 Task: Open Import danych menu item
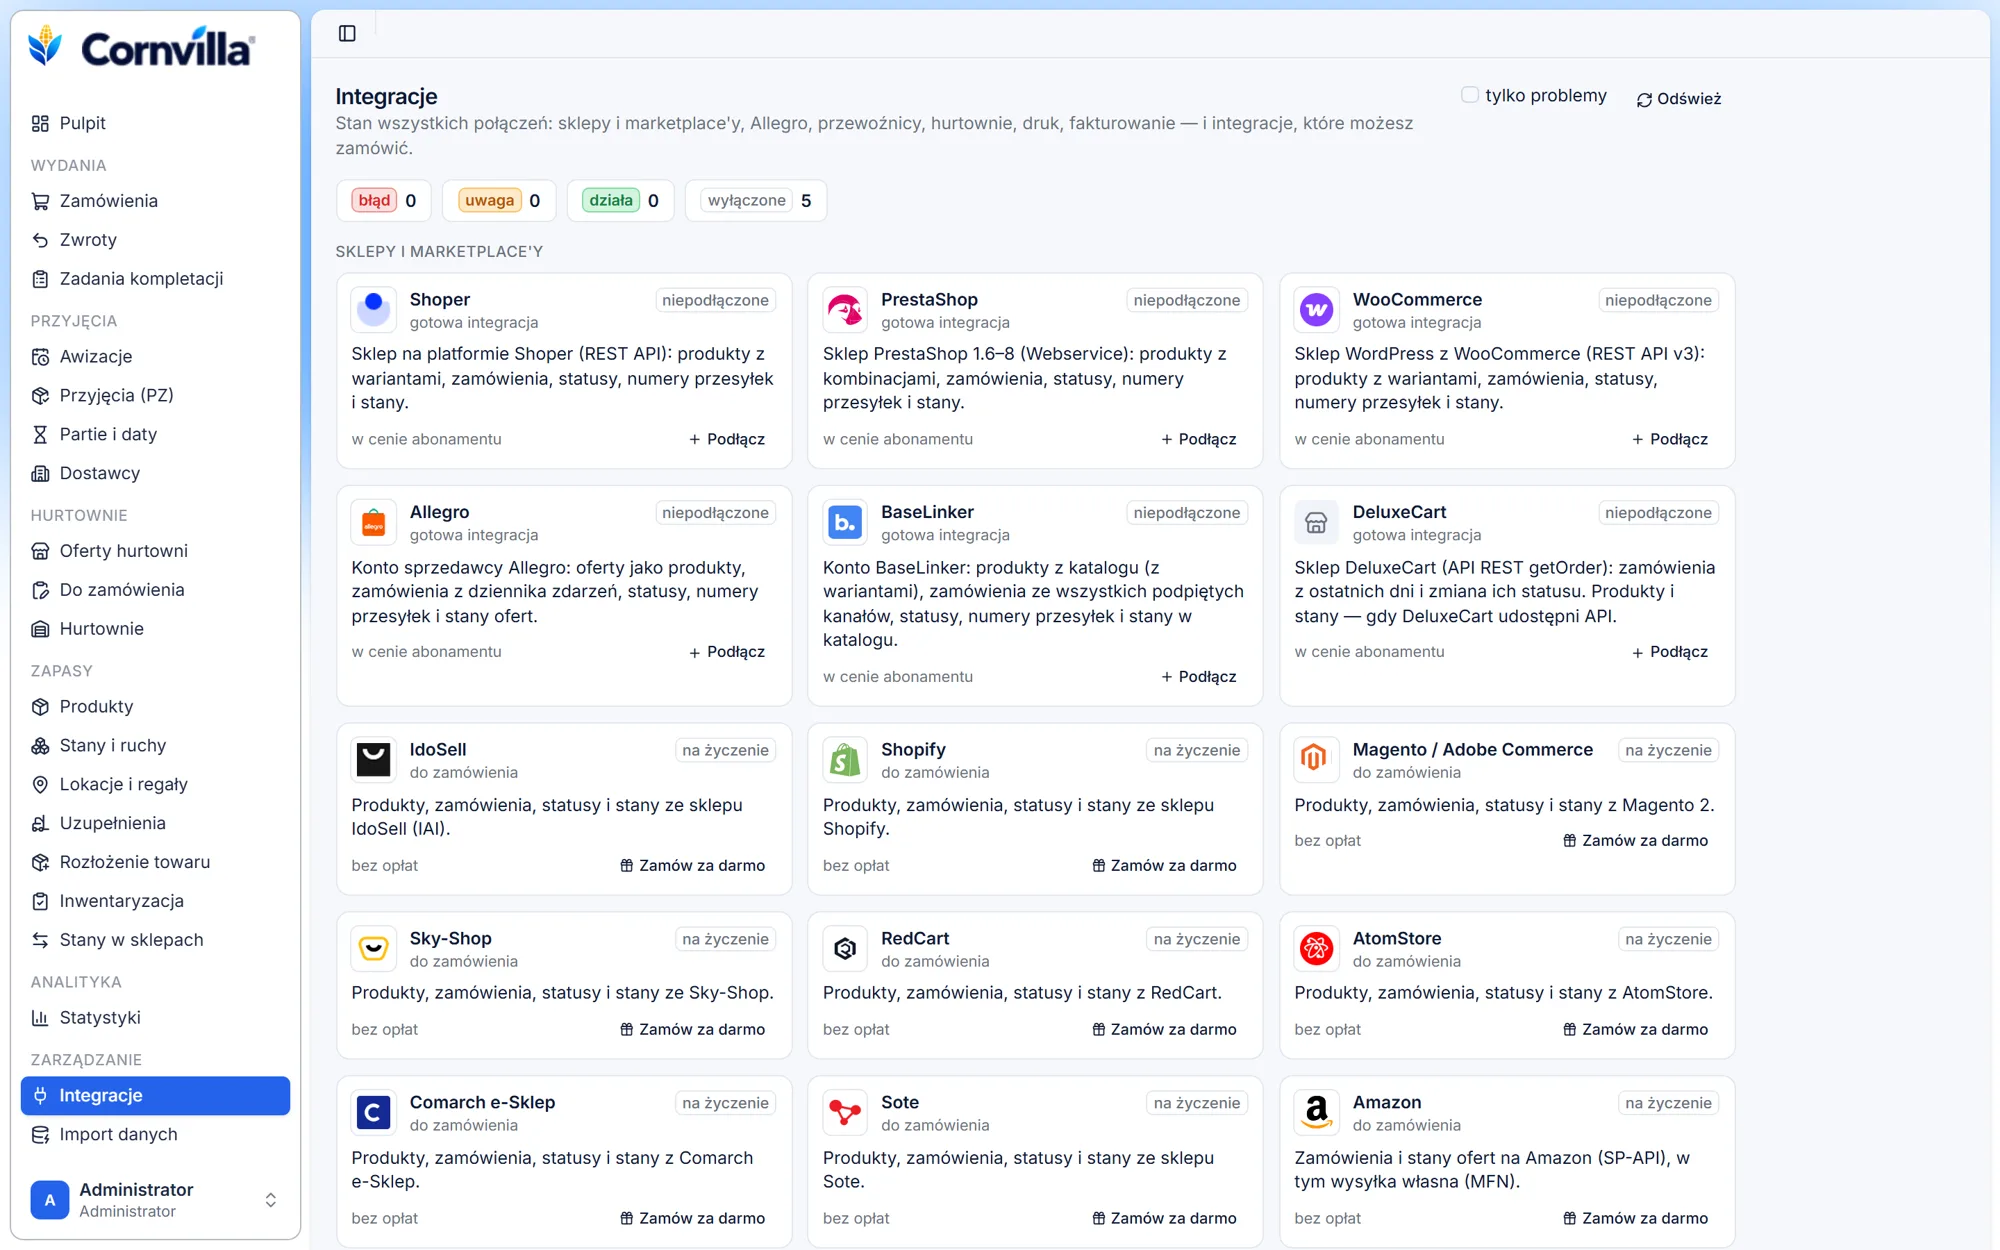tap(155, 1134)
